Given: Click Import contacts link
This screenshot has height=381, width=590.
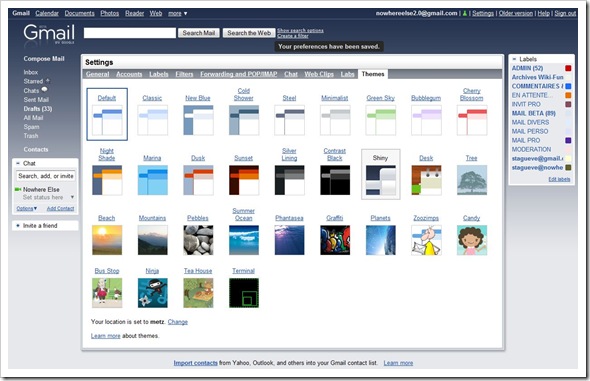Looking at the screenshot, I should 195,363.
